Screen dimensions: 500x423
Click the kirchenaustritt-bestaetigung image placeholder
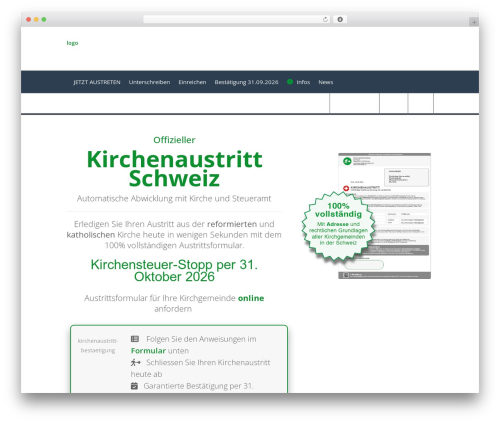pos(98,346)
